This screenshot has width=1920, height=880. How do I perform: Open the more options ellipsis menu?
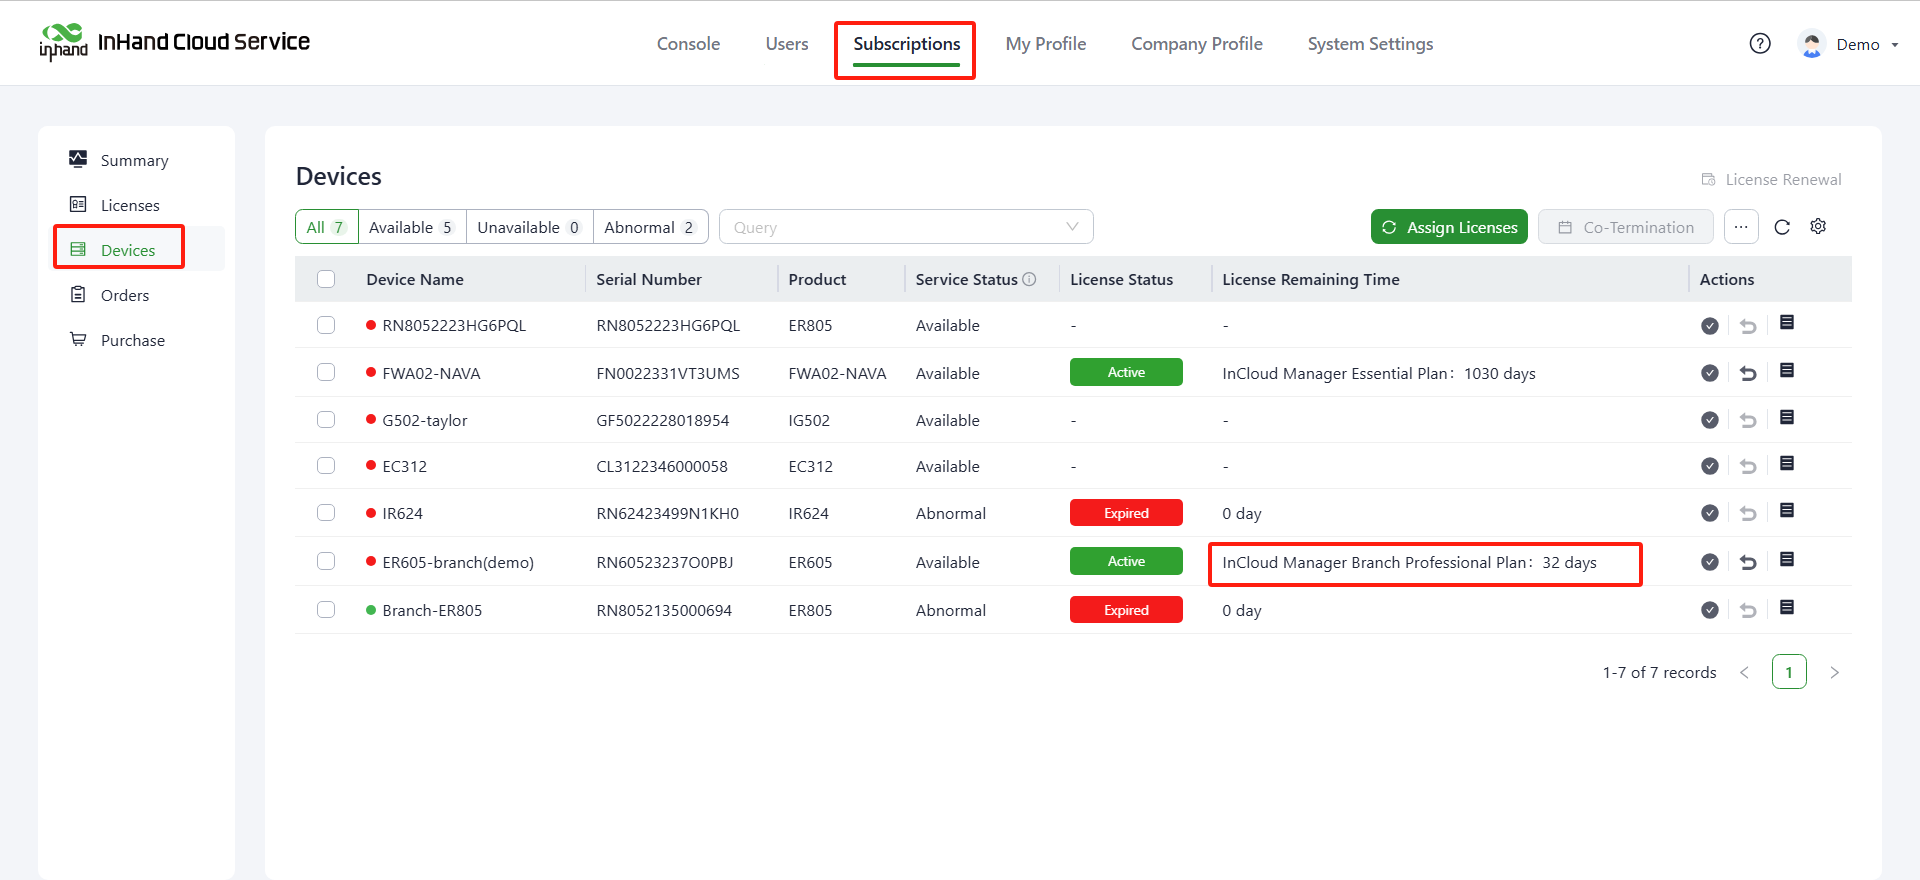point(1741,227)
